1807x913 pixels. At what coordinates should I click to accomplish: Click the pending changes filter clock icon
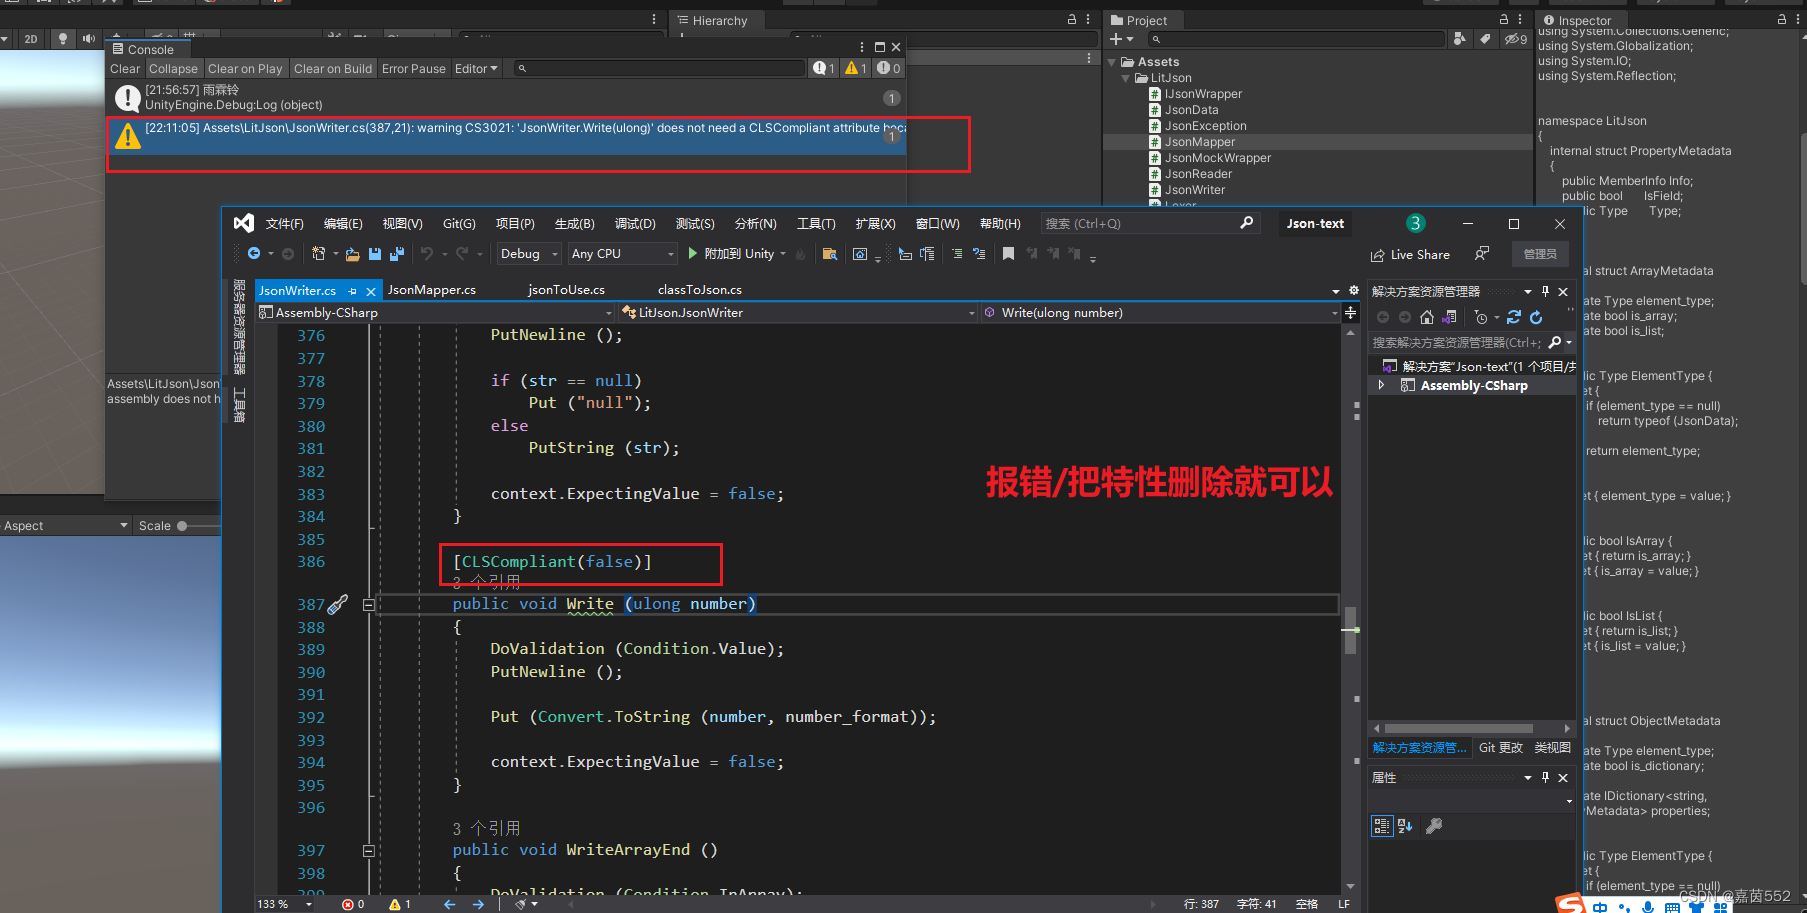tap(1481, 317)
